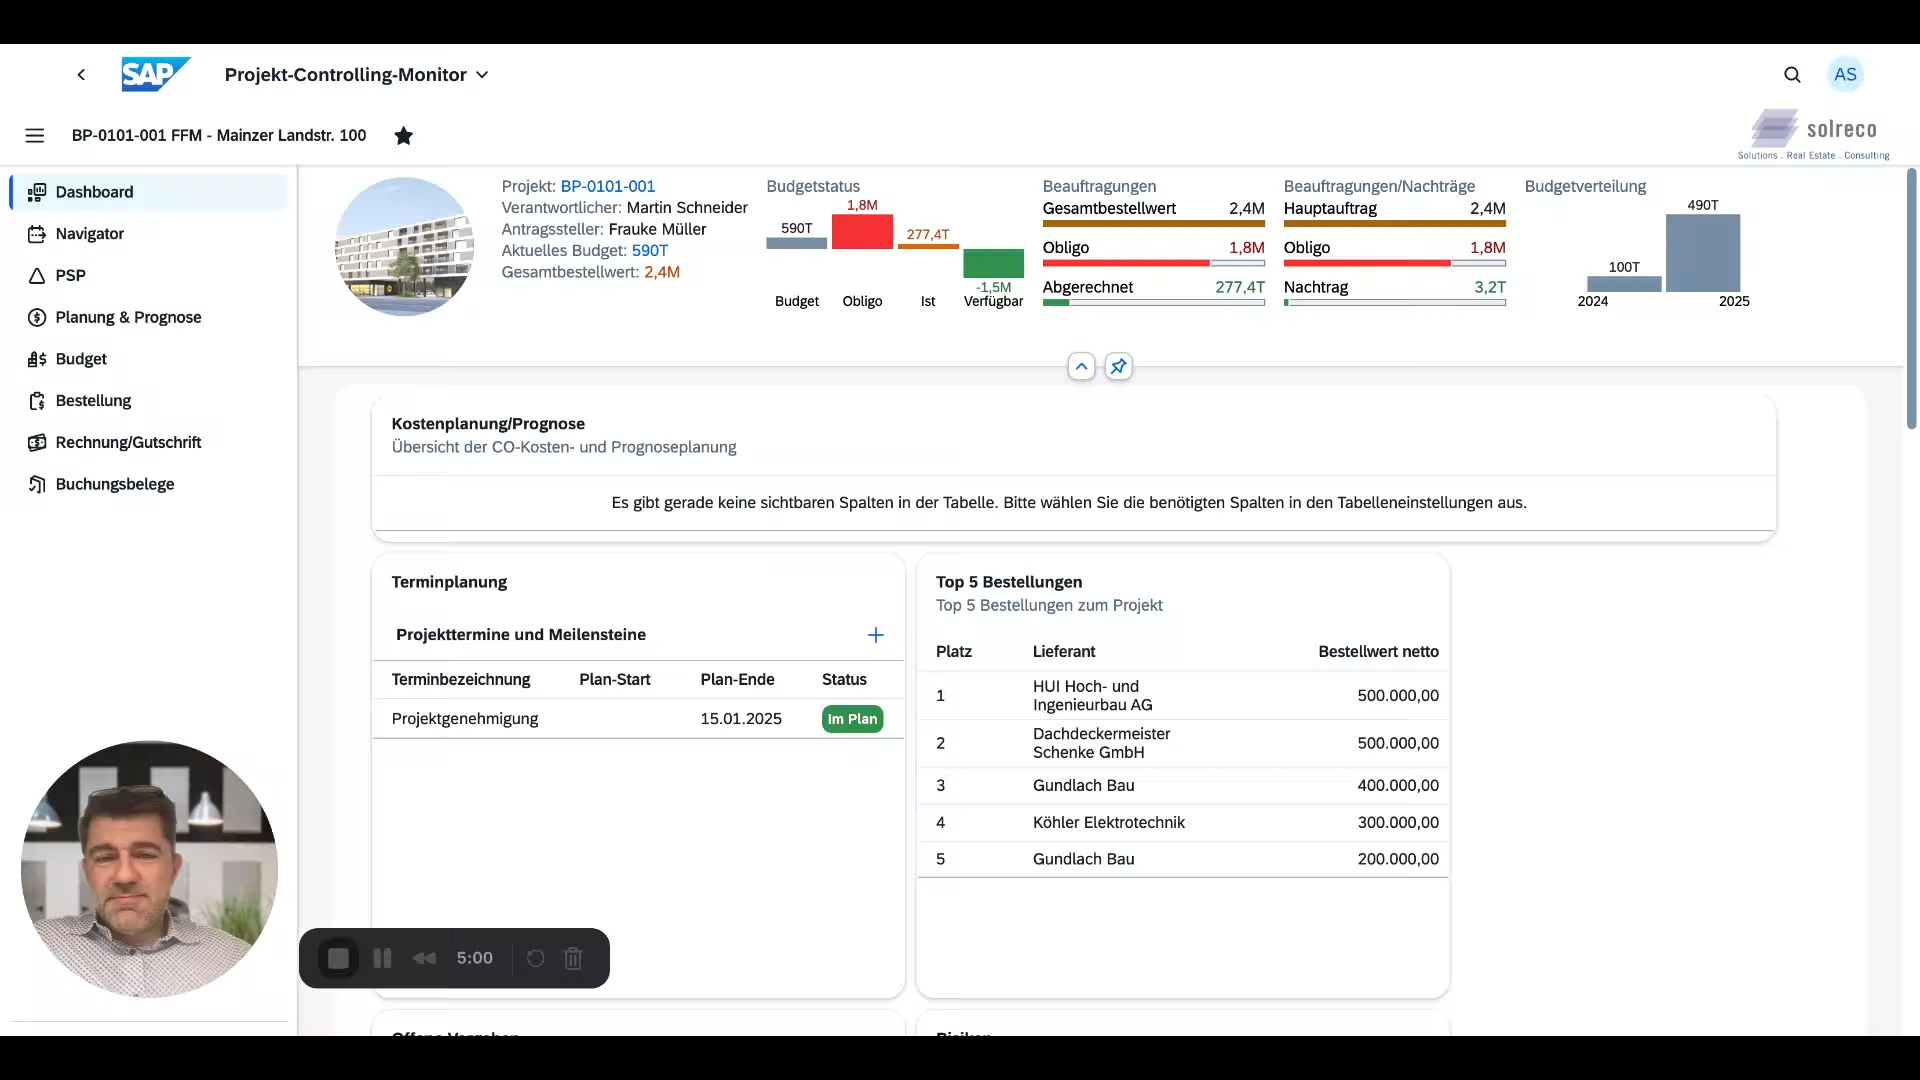
Task: Add a milestone with the plus icon
Action: [875, 635]
